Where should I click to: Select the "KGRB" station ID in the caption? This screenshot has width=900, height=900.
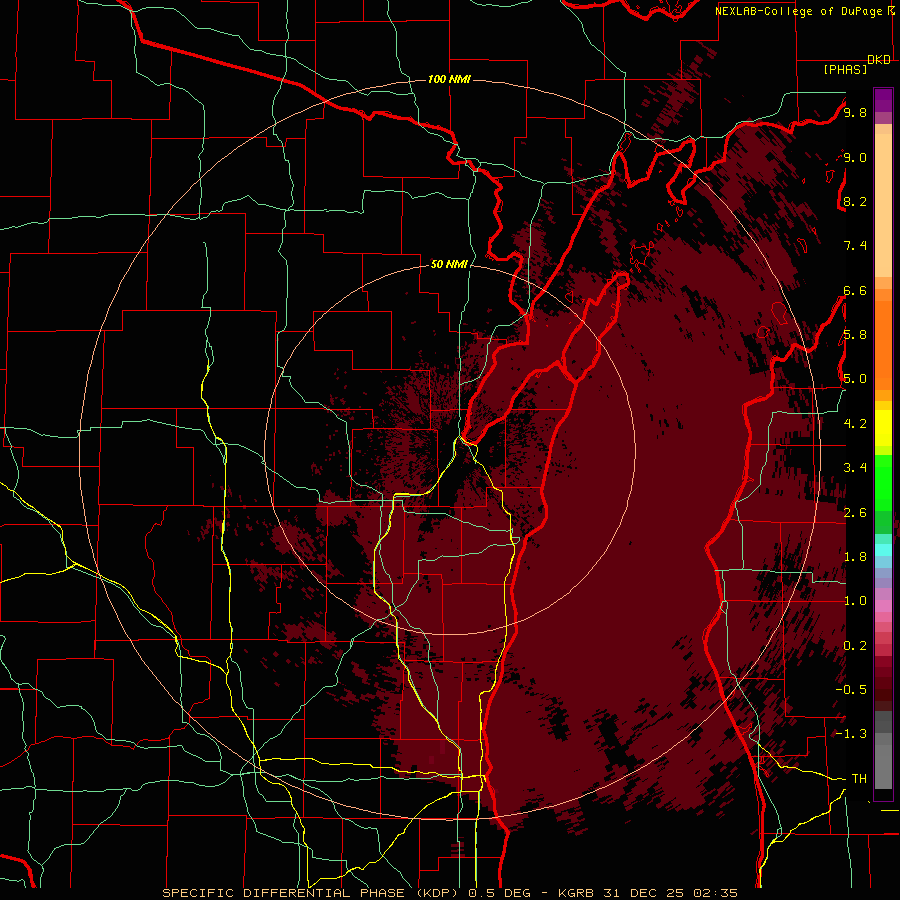(x=577, y=893)
